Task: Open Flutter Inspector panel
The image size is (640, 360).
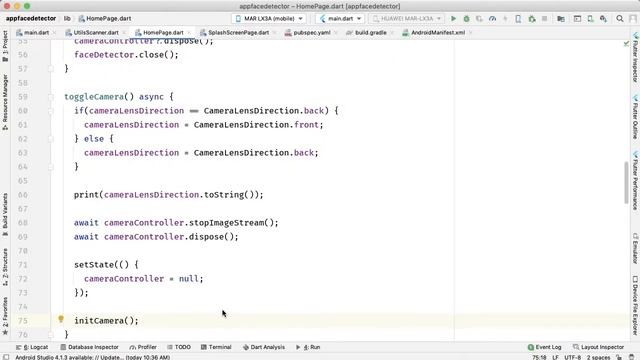Action: (635, 57)
